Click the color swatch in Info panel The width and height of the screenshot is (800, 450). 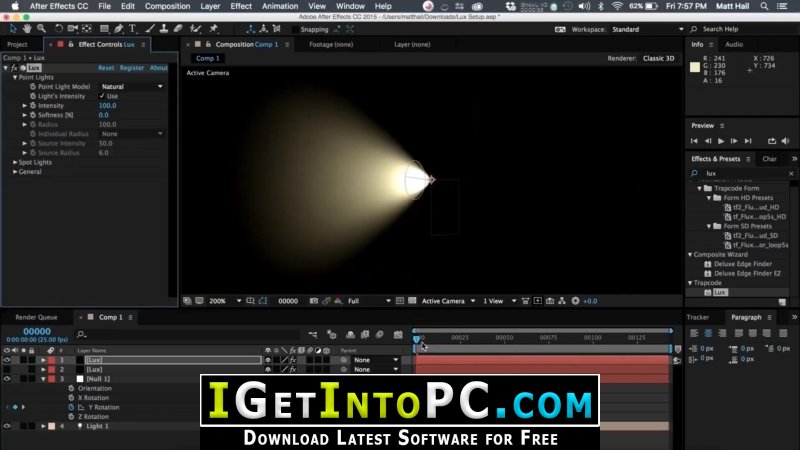point(695,67)
